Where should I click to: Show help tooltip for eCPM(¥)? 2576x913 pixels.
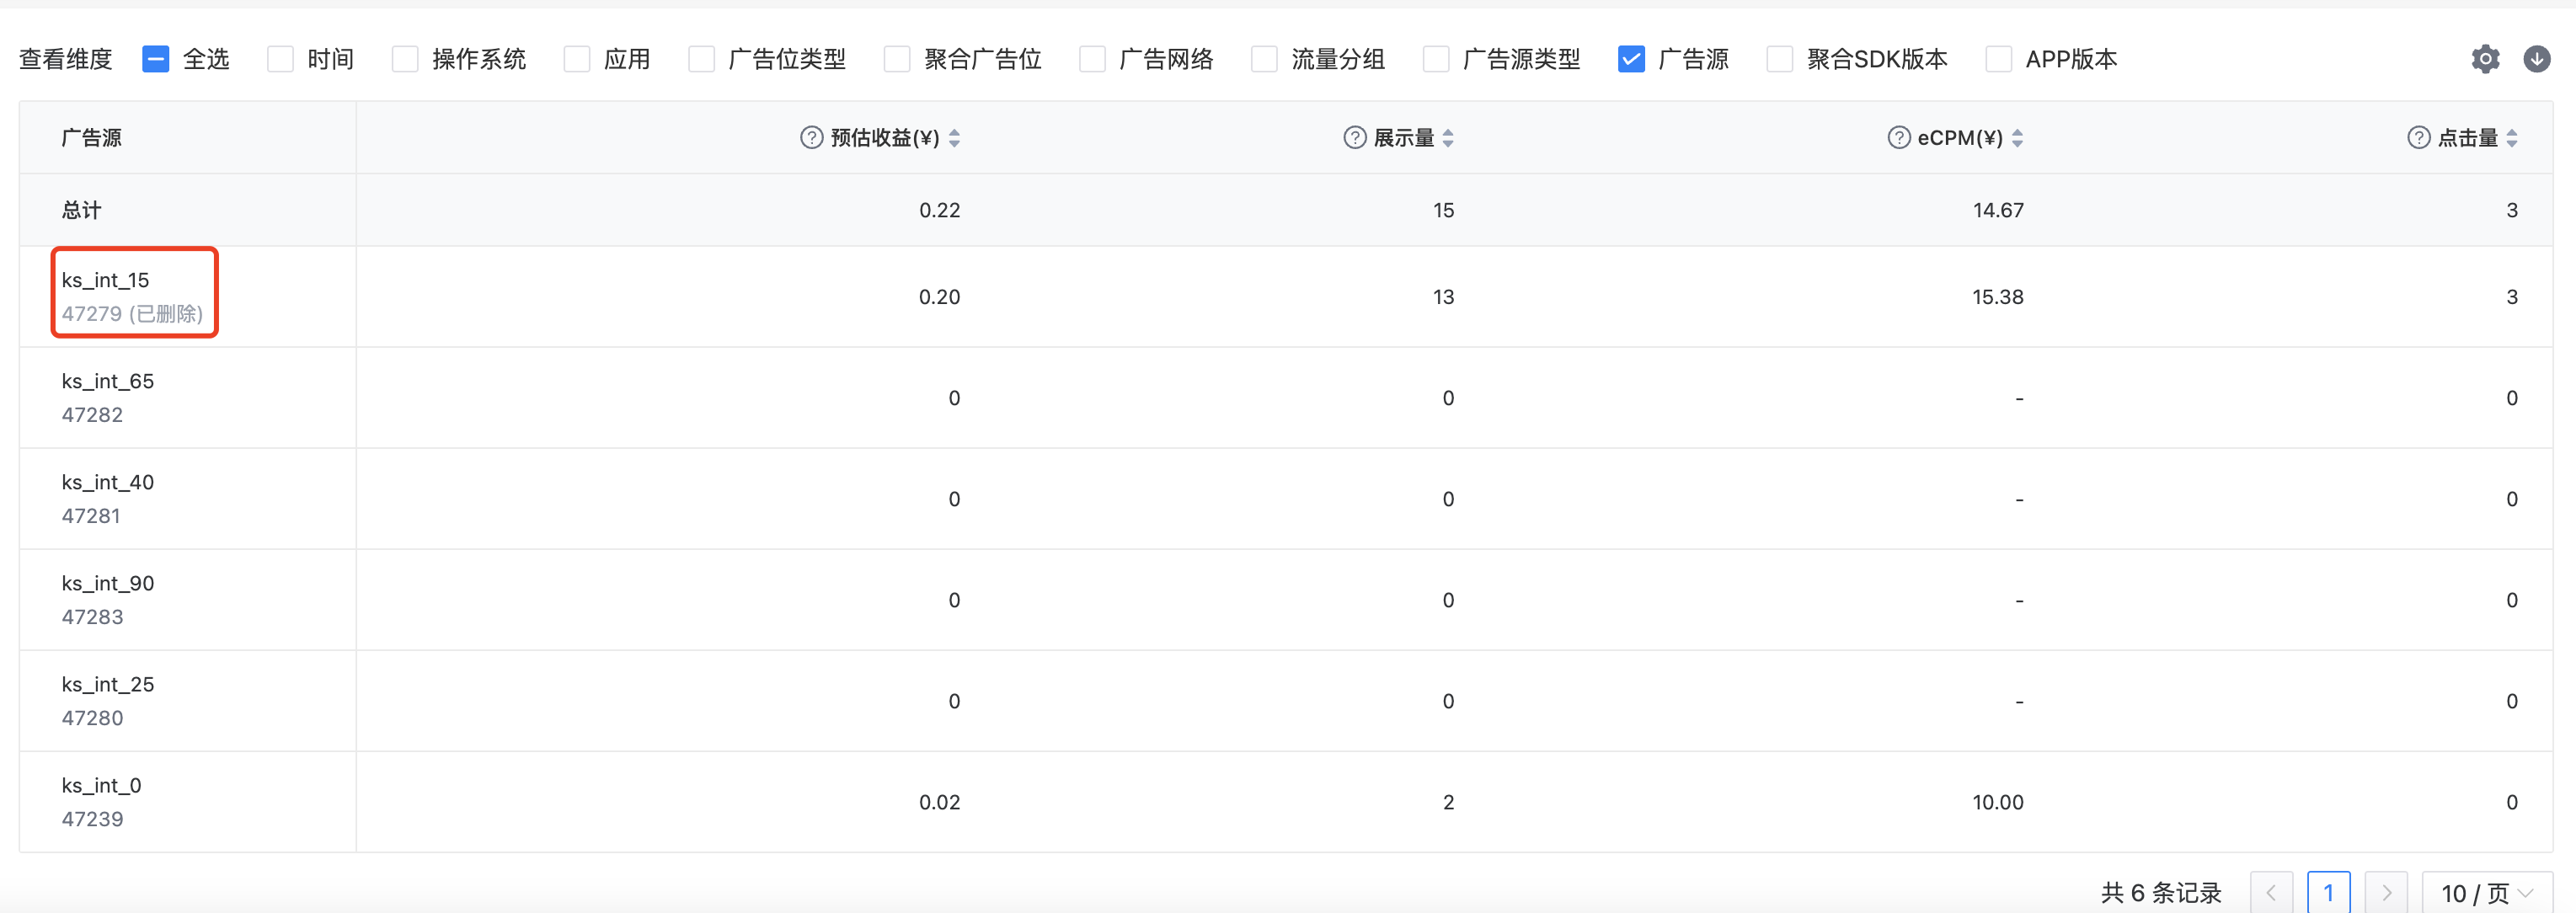pyautogui.click(x=1898, y=137)
